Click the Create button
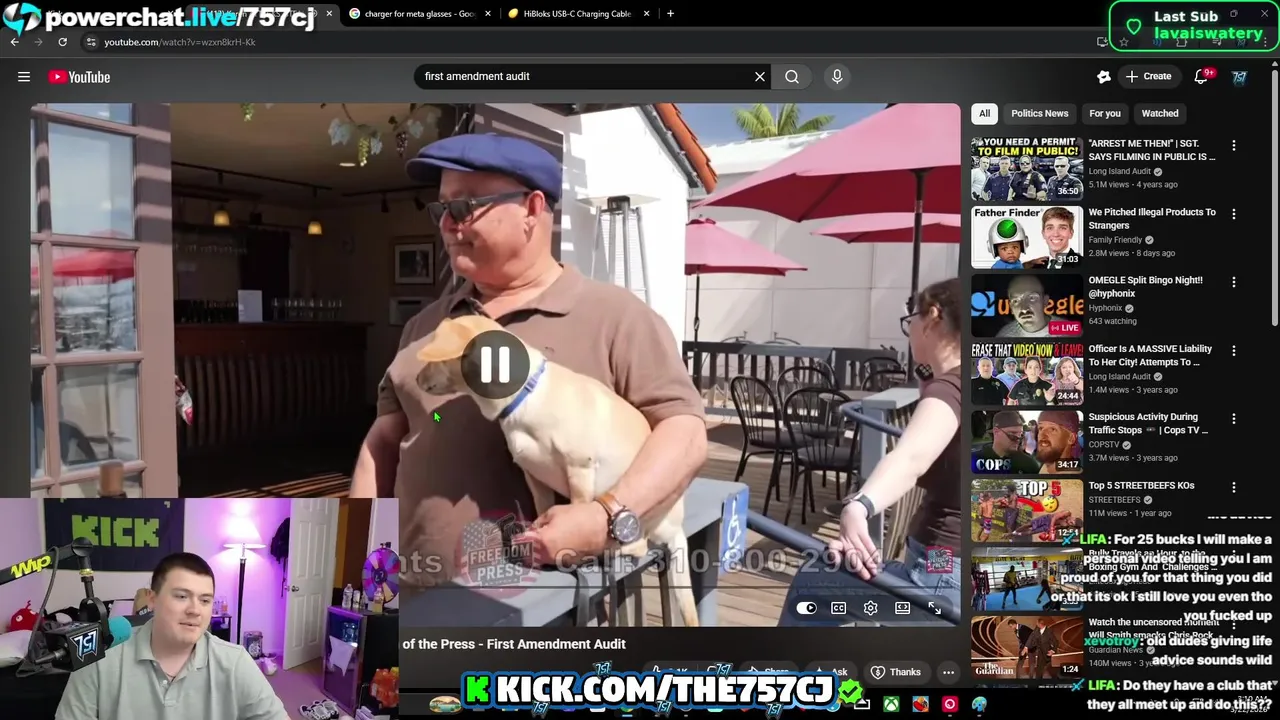The image size is (1280, 720). coord(1148,77)
